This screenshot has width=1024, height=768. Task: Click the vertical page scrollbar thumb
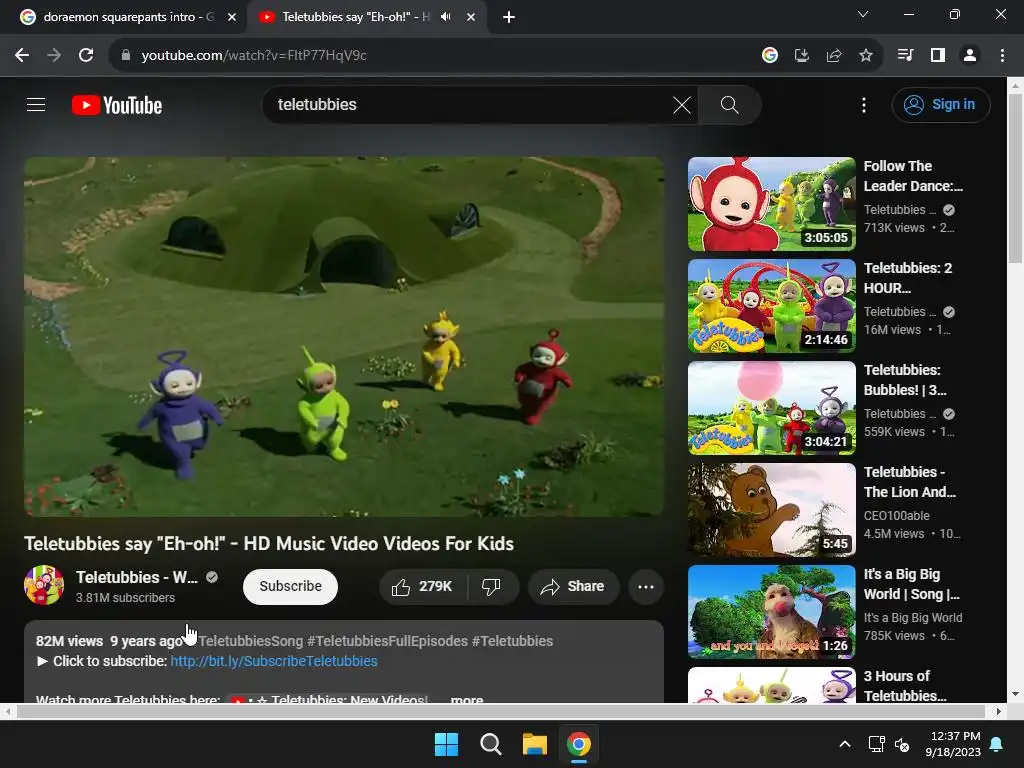(1015, 178)
